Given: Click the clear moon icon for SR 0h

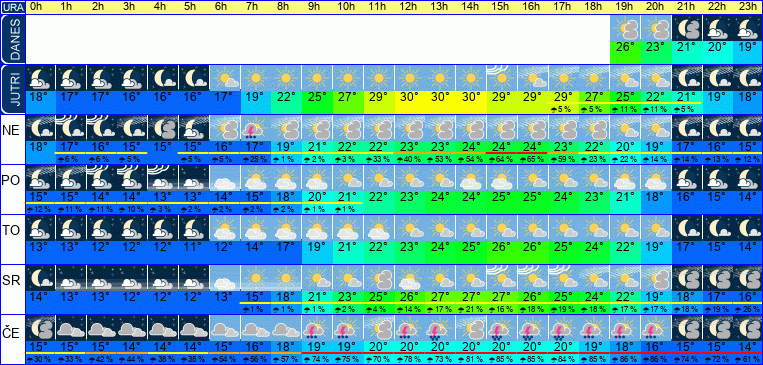Looking at the screenshot, I should click(x=40, y=278).
